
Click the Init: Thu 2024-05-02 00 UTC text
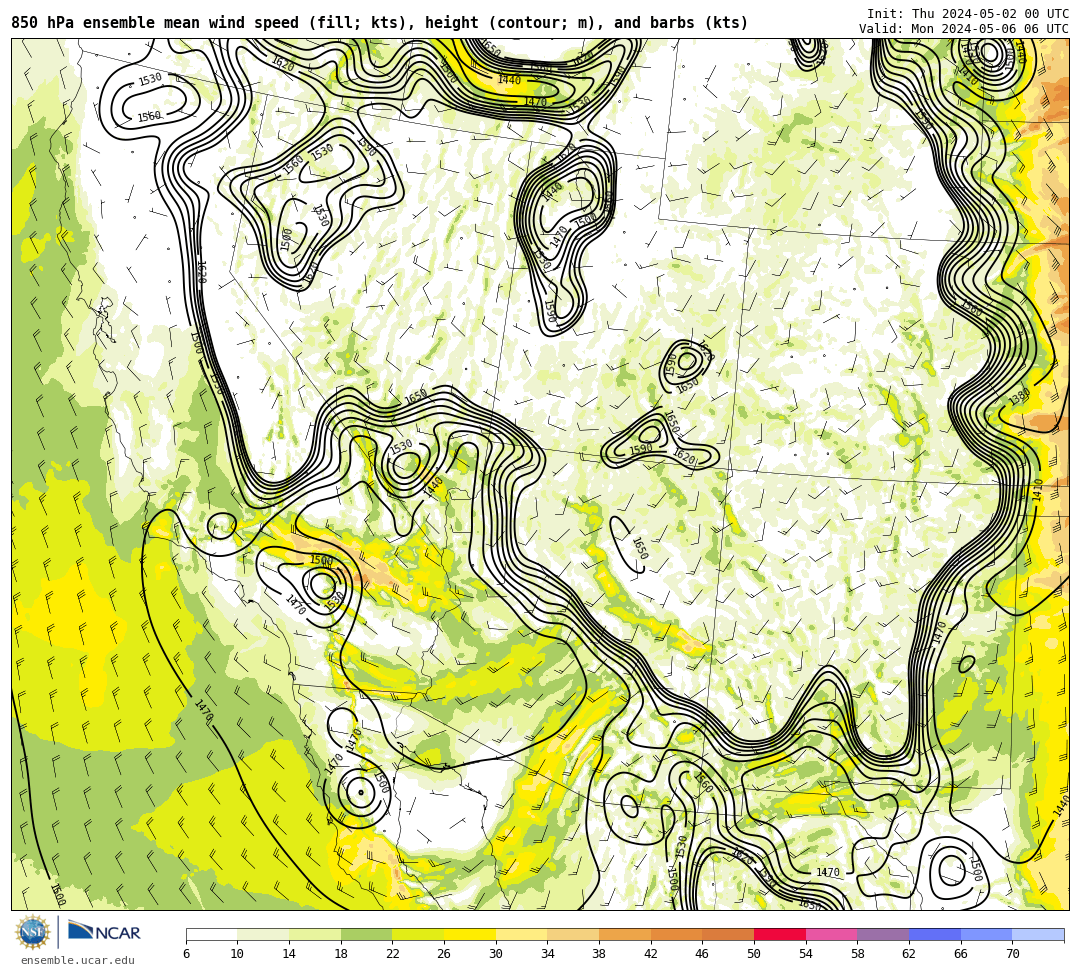coord(968,14)
